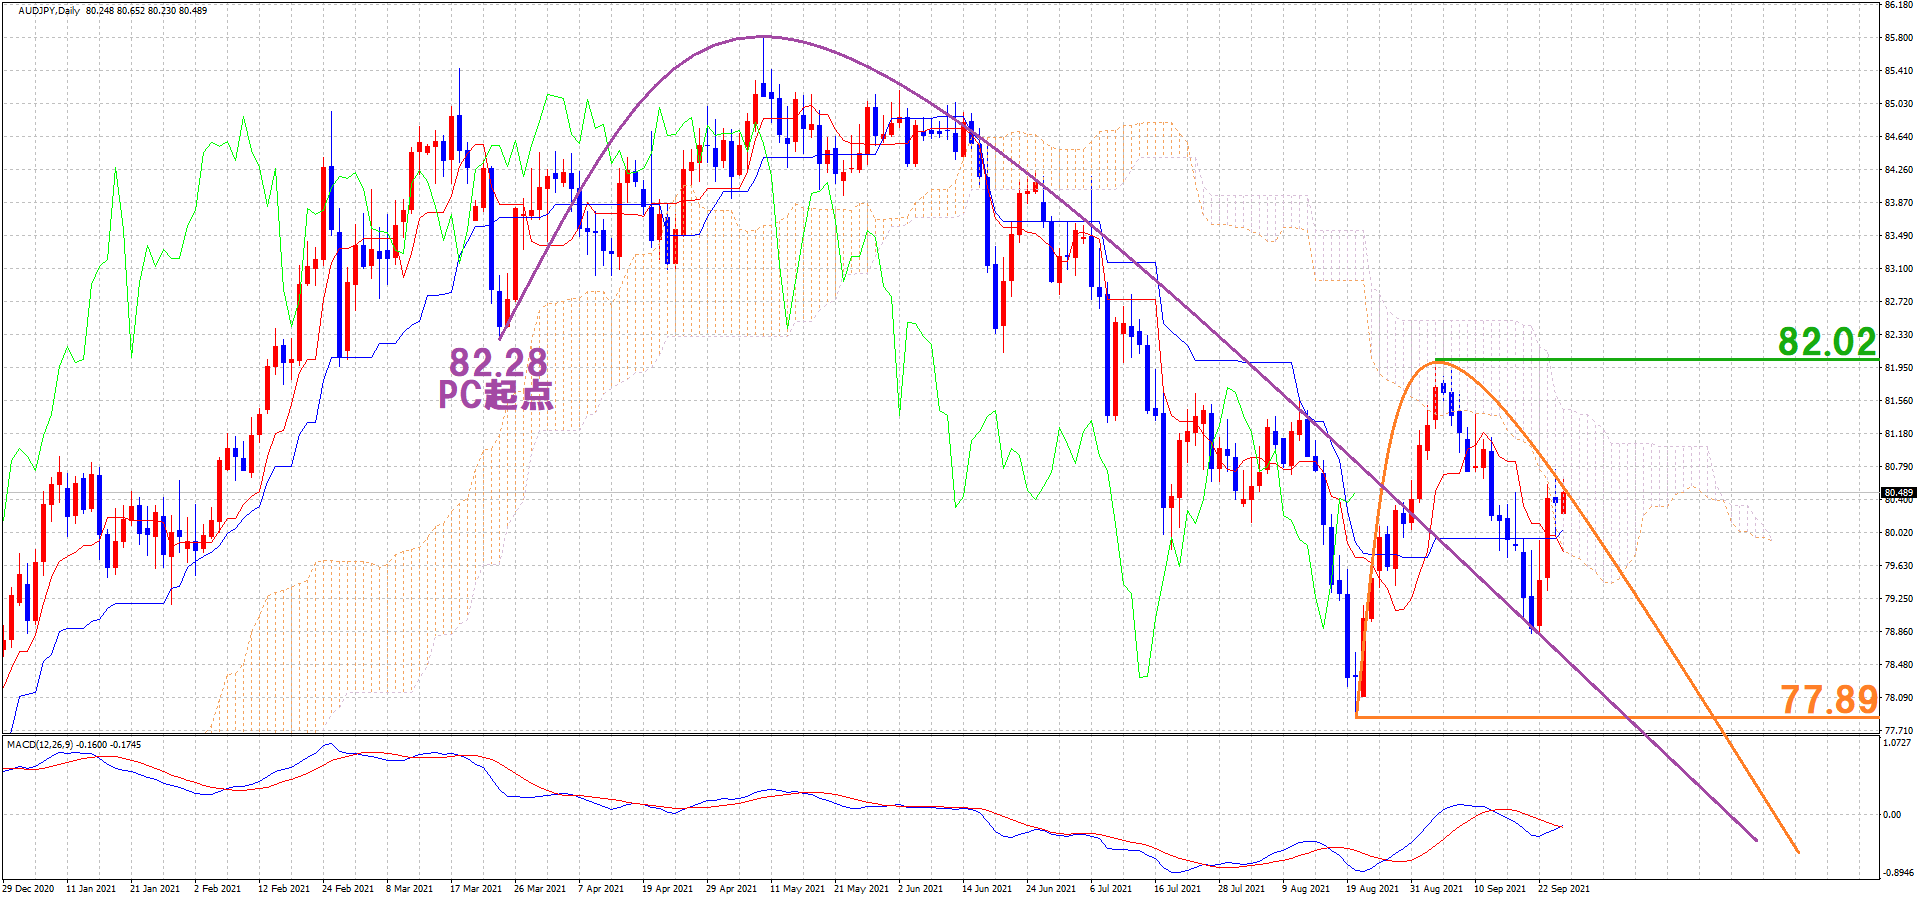The height and width of the screenshot is (900, 1920).
Task: Select the orange 77.89 price label
Action: click(1829, 699)
